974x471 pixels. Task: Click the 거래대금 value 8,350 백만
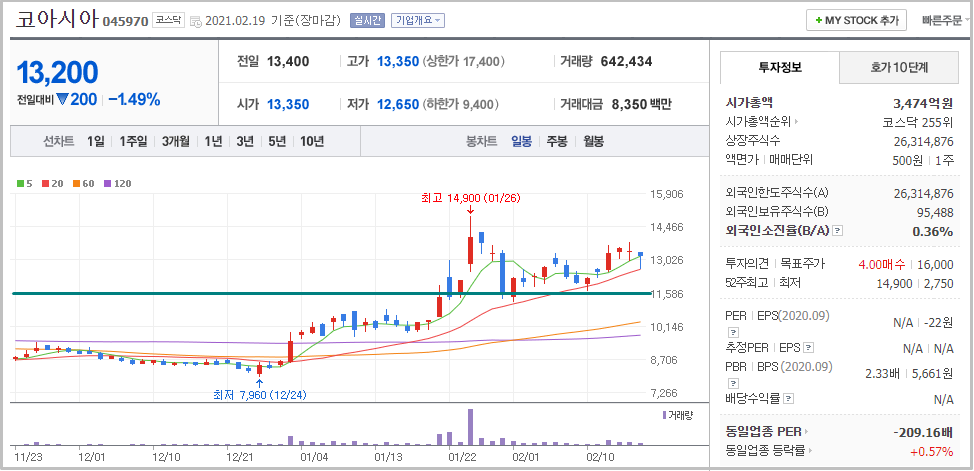click(x=641, y=104)
